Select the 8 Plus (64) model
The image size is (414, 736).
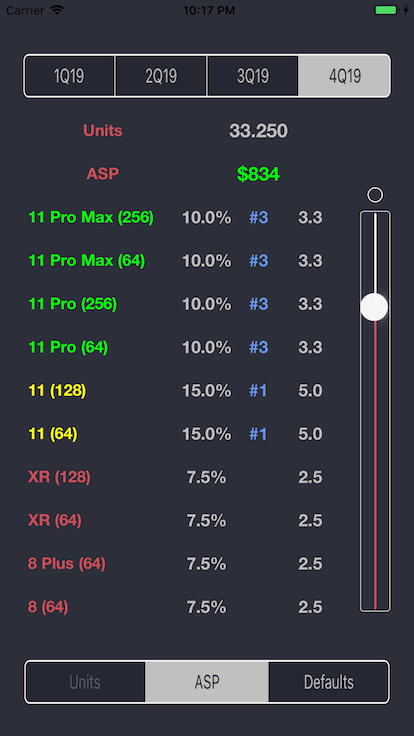(x=66, y=564)
